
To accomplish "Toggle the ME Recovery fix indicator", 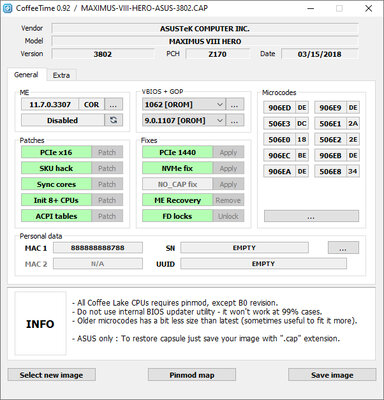I will coord(177,200).
